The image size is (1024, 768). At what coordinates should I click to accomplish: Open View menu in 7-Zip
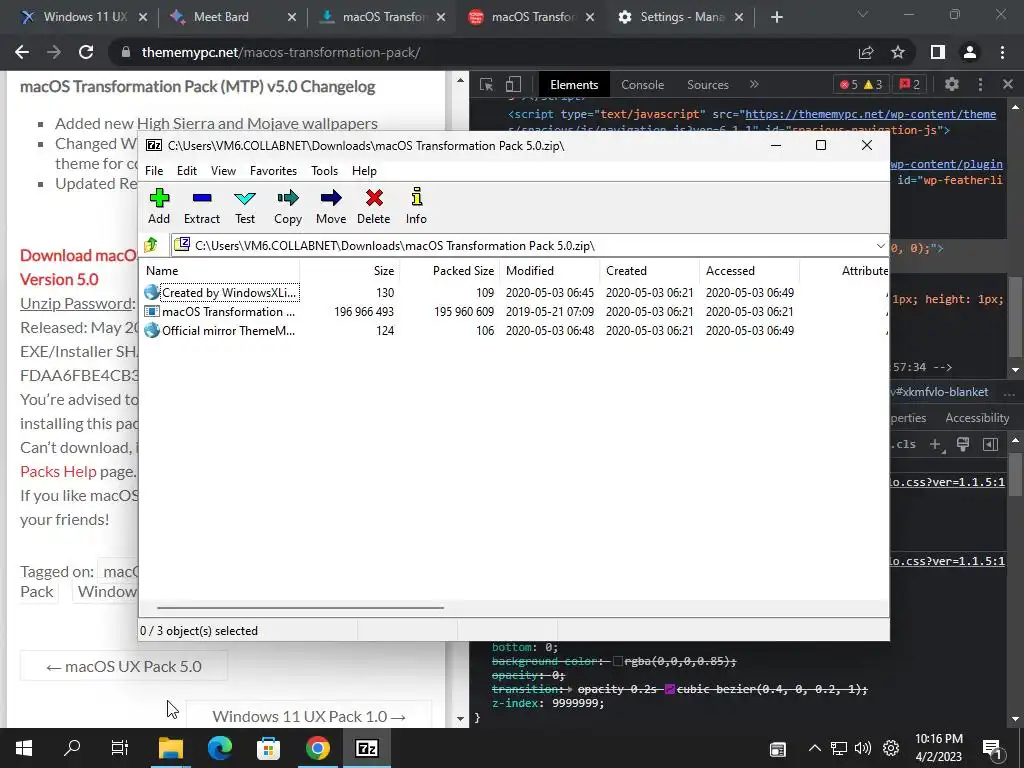pyautogui.click(x=223, y=170)
